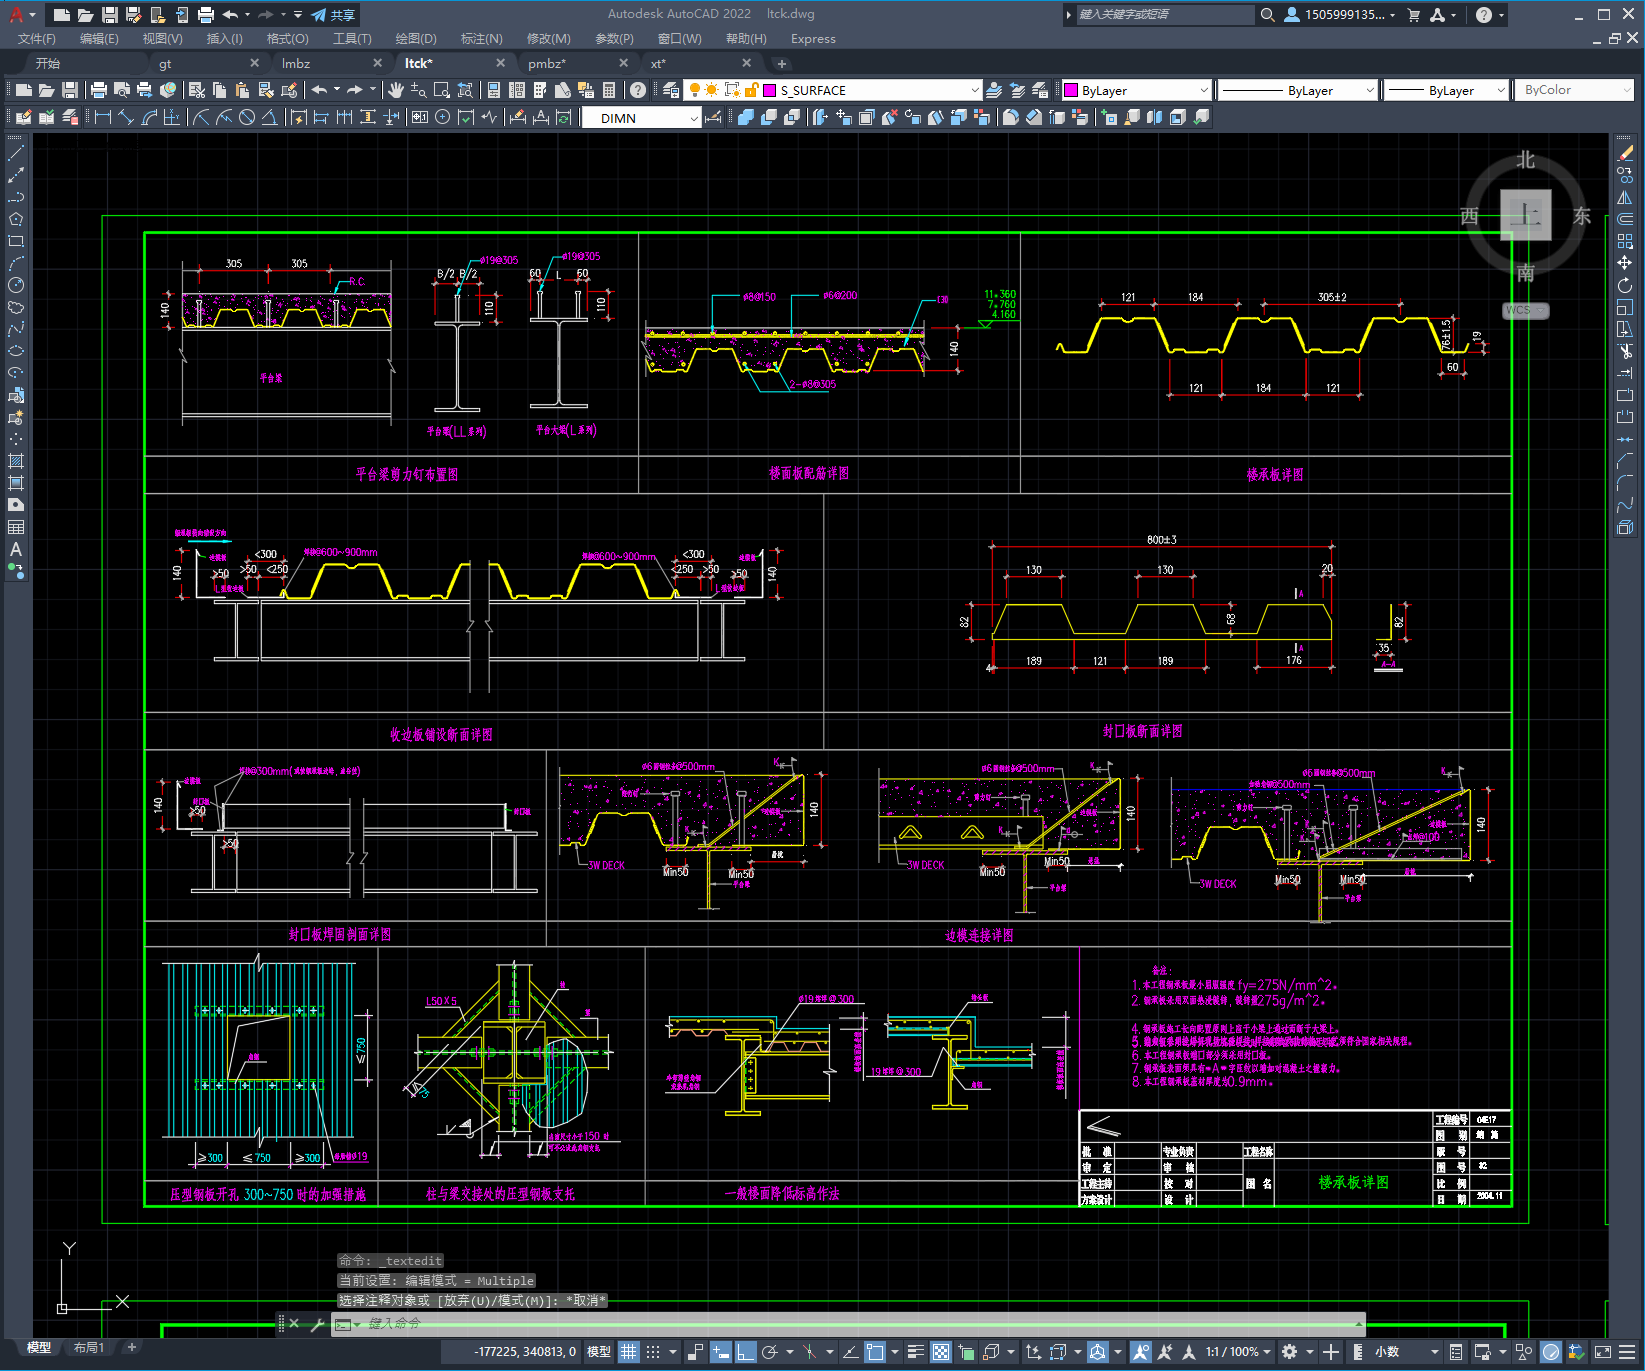Toggle Transparency display in status bar
Screen dimensions: 1645x1371
[x=941, y=1352]
